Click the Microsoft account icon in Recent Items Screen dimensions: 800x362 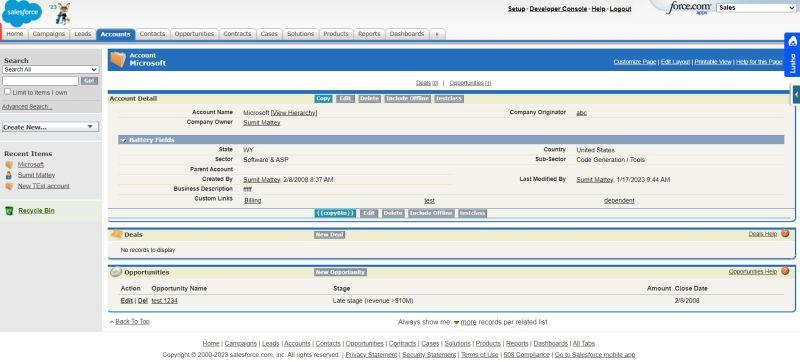click(9, 165)
